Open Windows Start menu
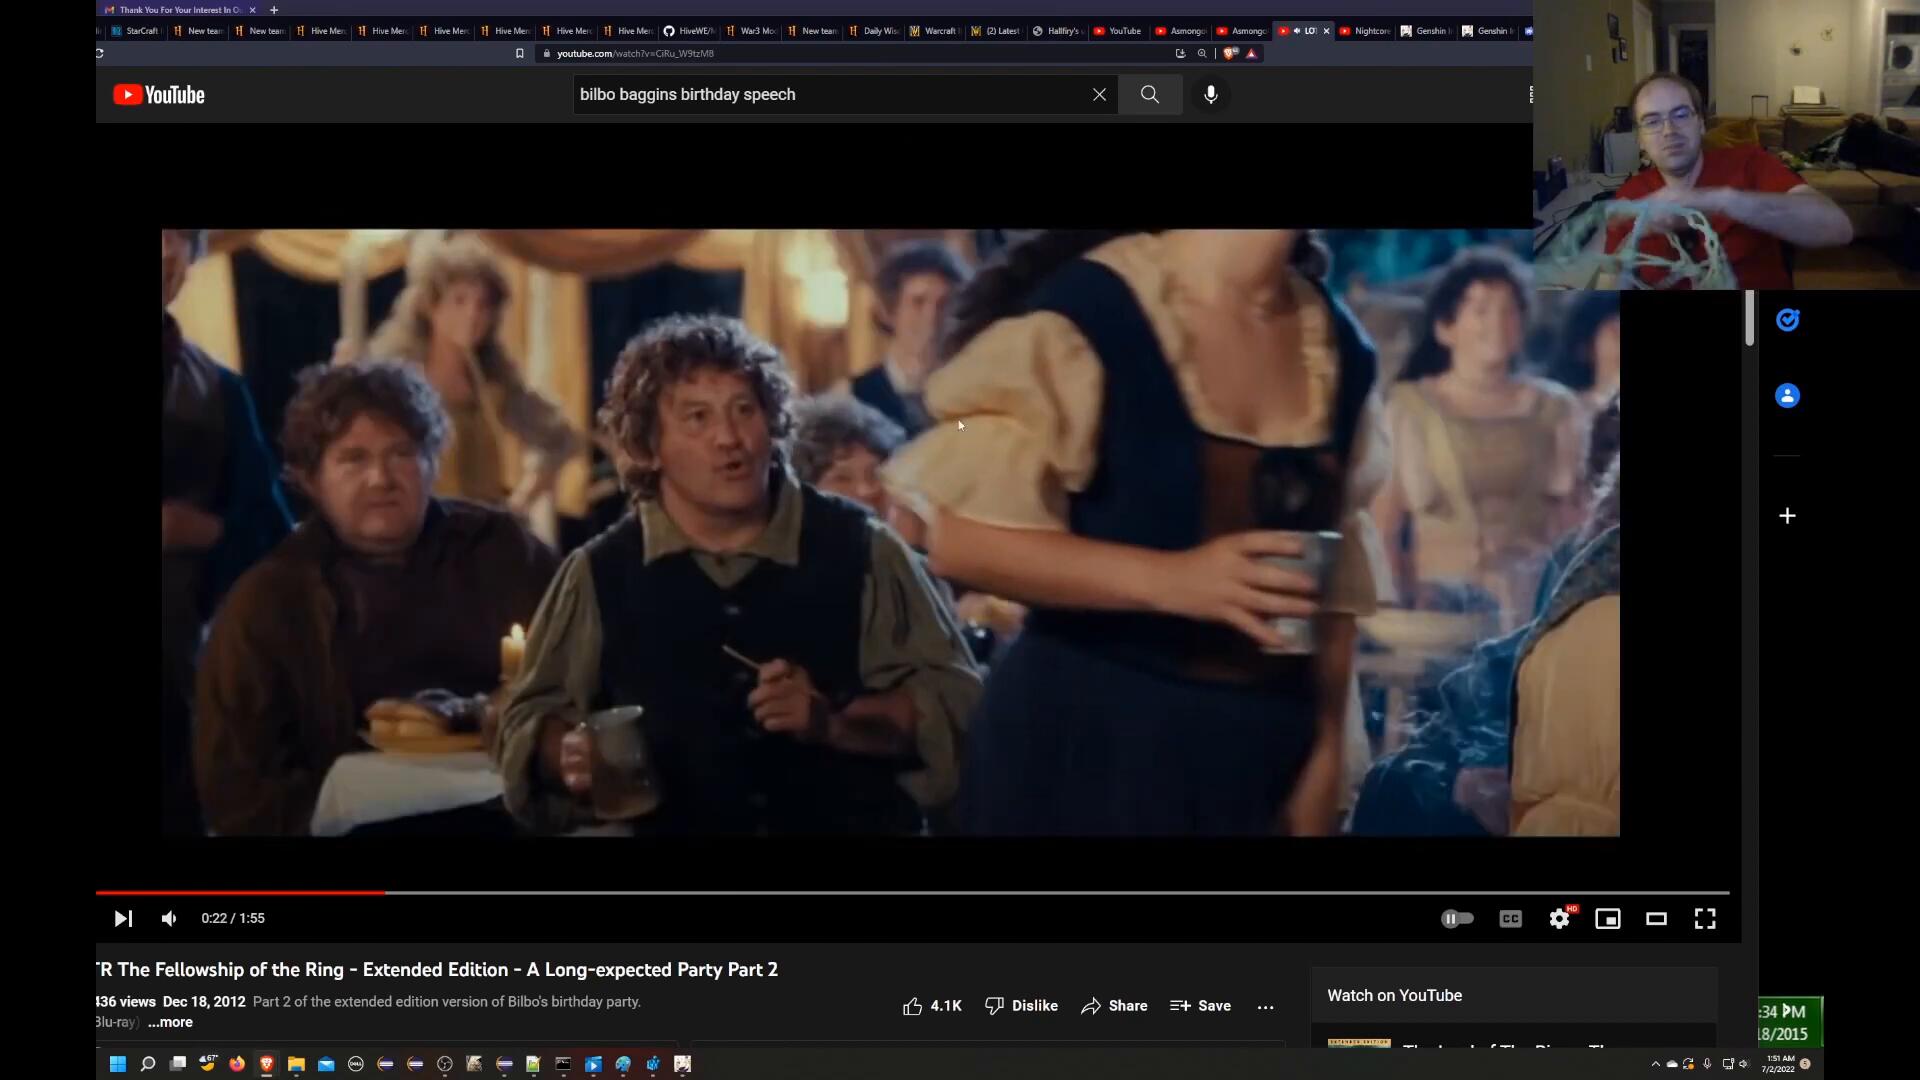The image size is (1920, 1080). (x=117, y=1064)
